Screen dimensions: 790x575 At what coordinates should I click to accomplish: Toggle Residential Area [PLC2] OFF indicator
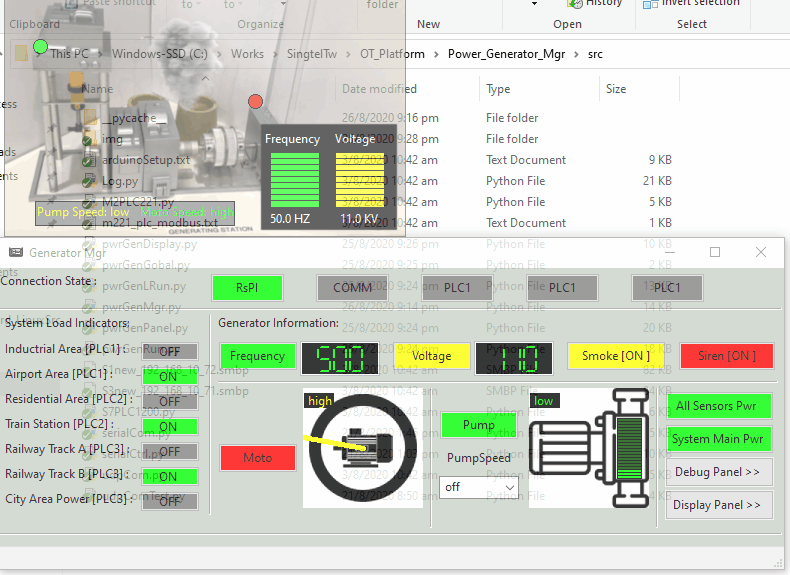click(170, 402)
